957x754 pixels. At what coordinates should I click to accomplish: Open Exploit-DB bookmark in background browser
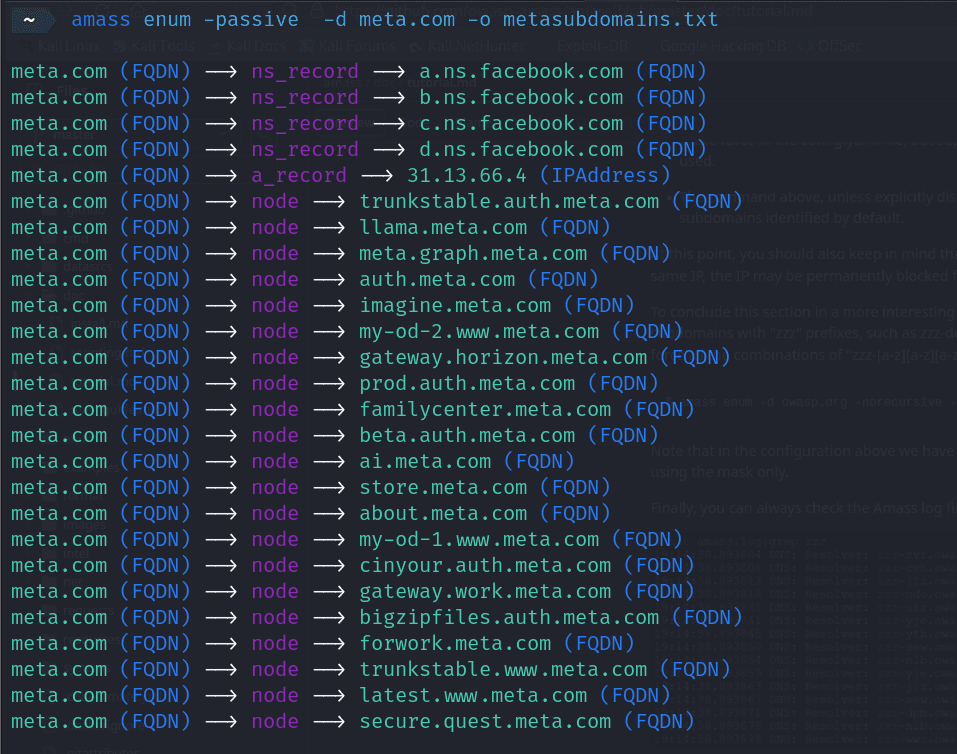[592, 46]
